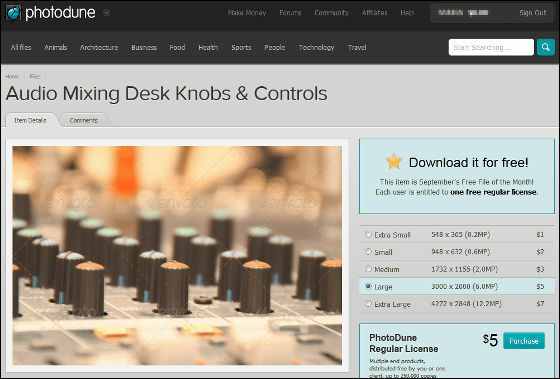Visit the Forums link
Screen dimensions: 560x379
click(x=290, y=13)
